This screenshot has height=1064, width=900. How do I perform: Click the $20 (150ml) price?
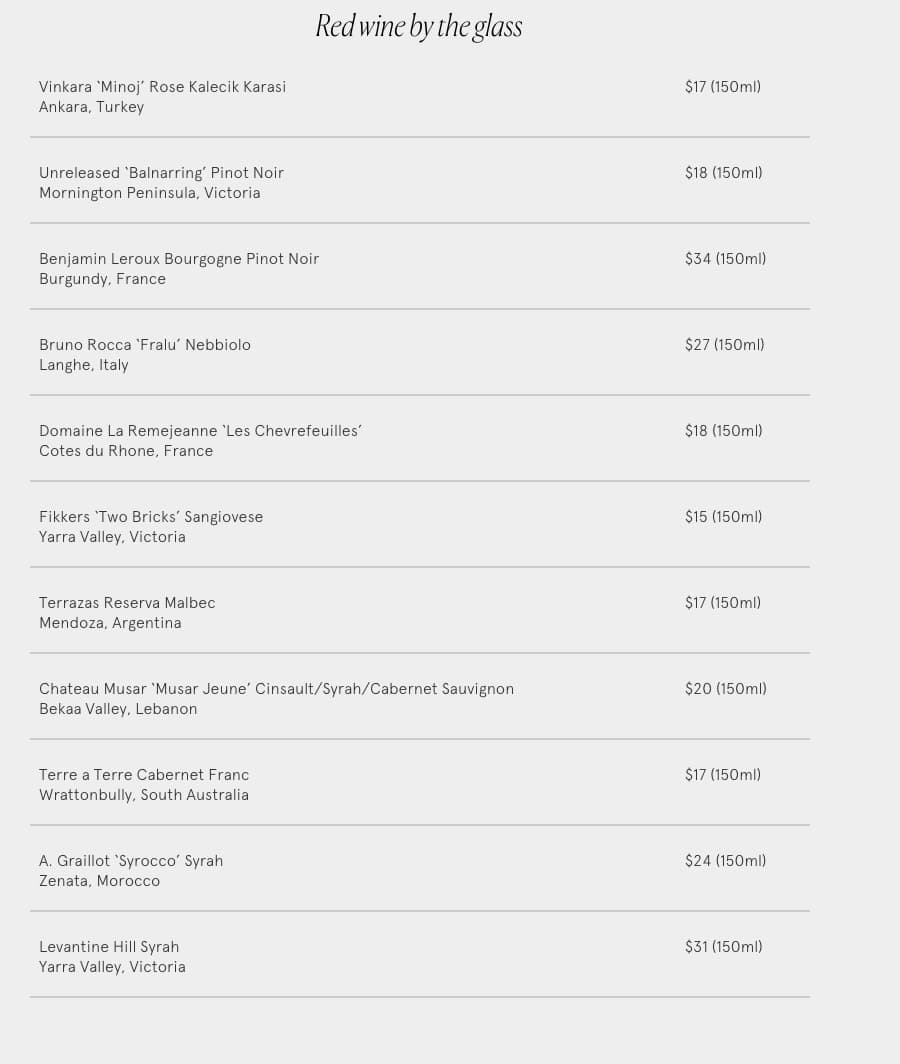click(725, 689)
